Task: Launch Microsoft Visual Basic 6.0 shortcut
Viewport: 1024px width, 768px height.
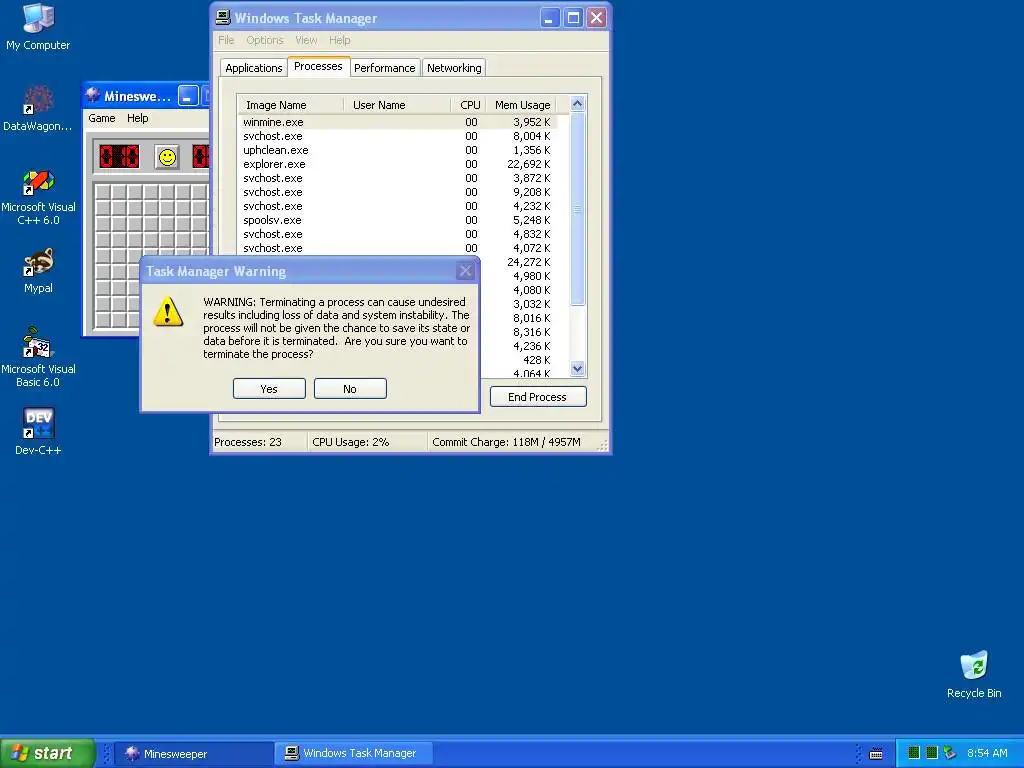Action: 38,357
